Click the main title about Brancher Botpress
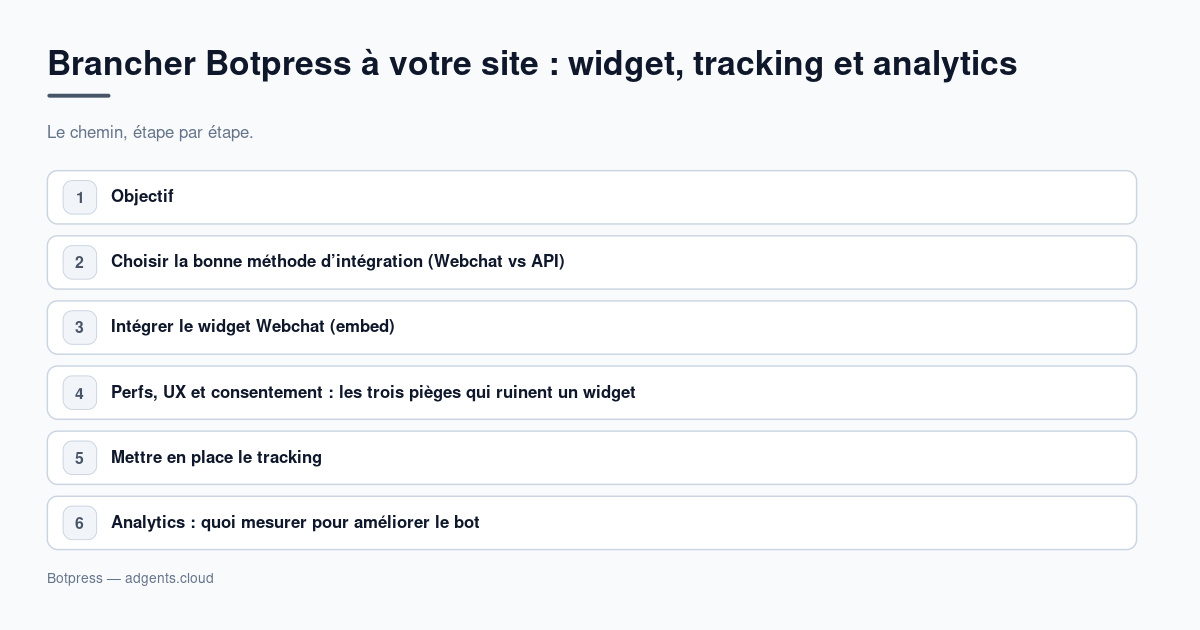The width and height of the screenshot is (1200, 630). 532,63
